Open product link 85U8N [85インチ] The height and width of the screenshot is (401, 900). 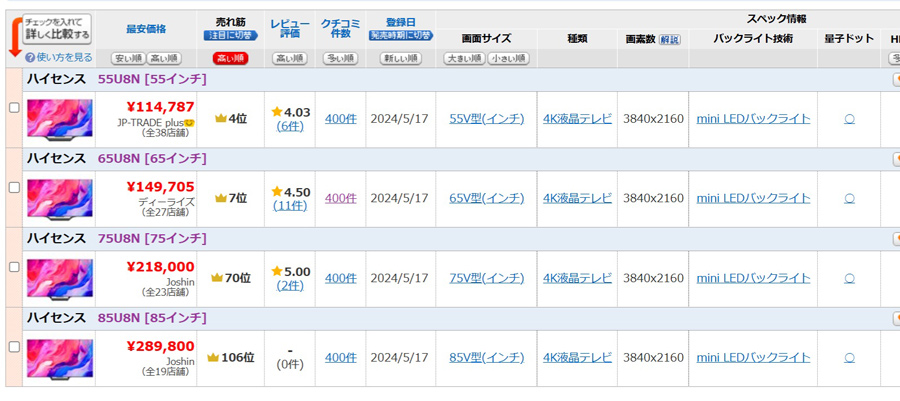[152, 318]
